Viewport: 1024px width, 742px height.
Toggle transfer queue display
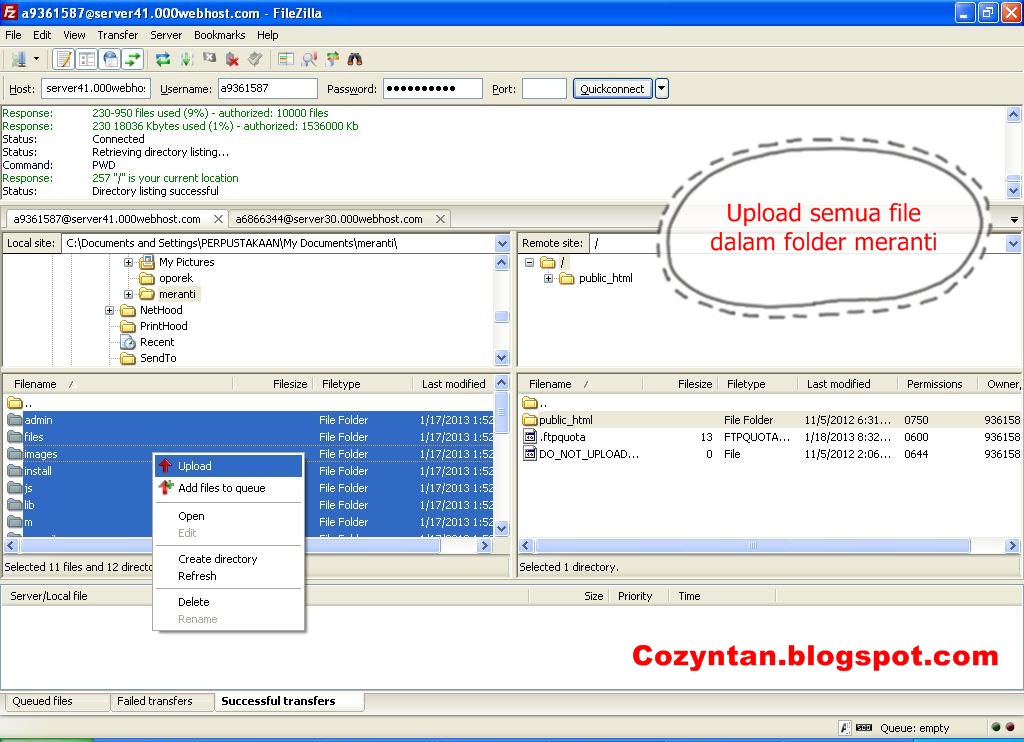pyautogui.click(x=133, y=59)
